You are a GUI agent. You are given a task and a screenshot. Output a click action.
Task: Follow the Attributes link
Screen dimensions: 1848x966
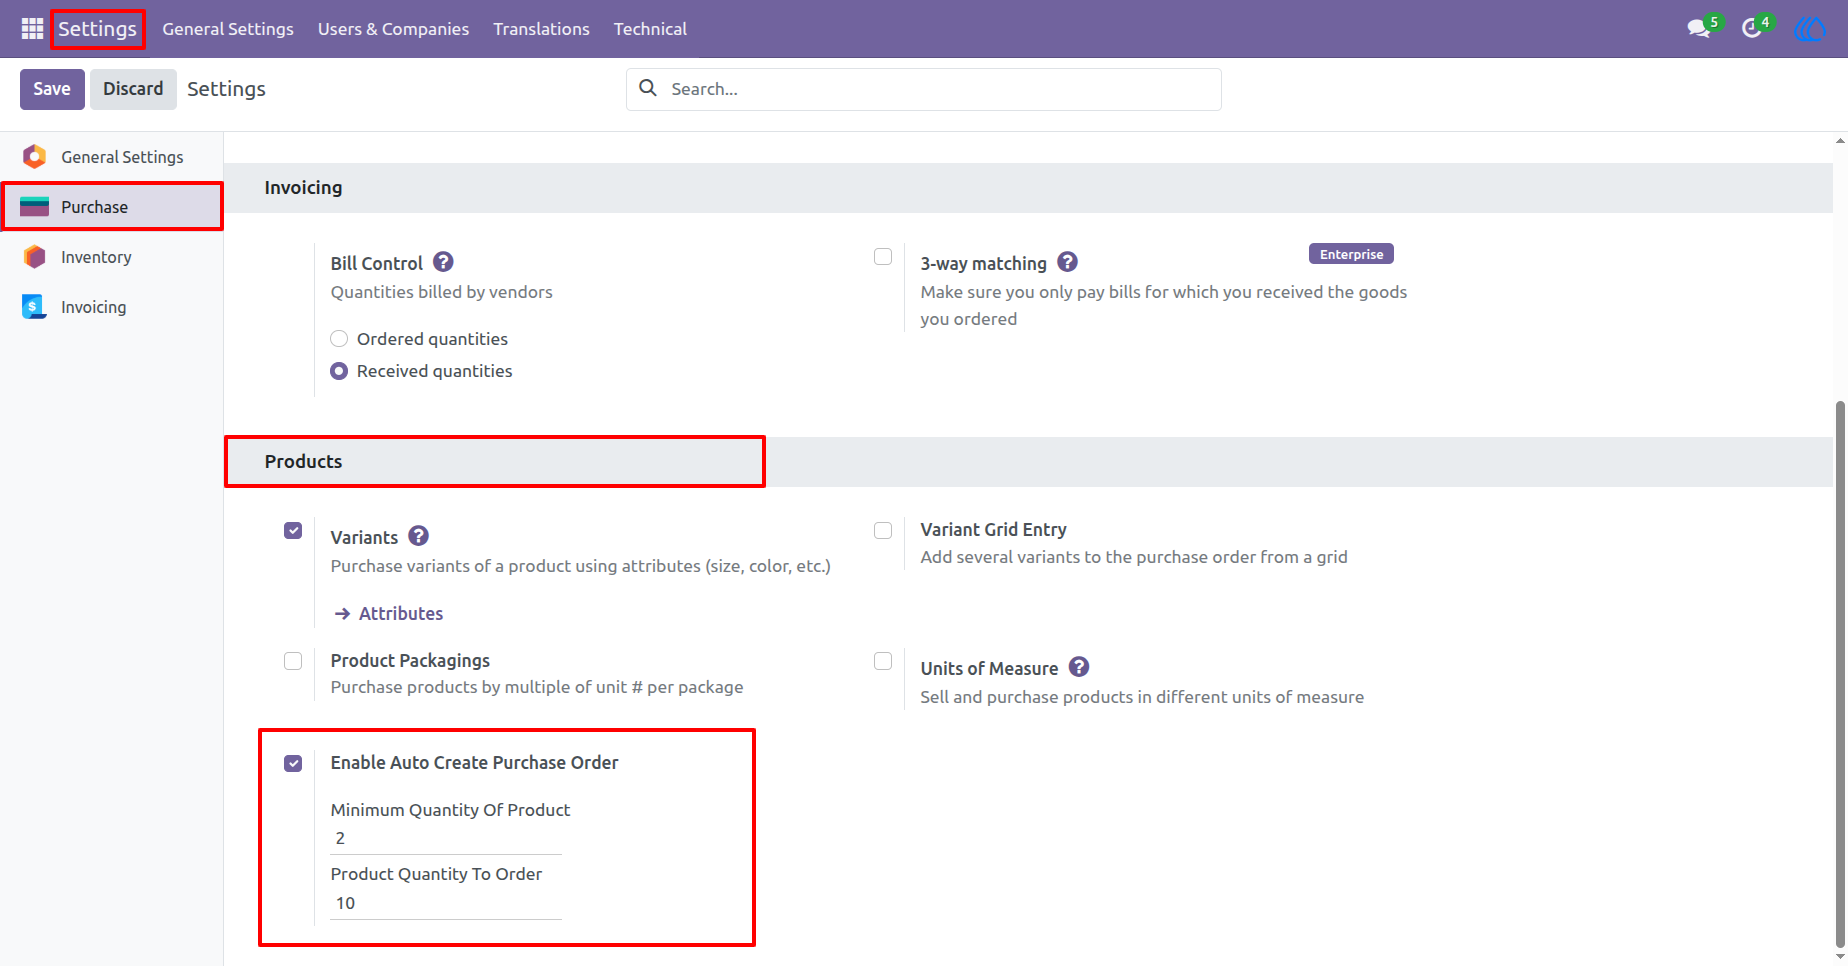(400, 613)
